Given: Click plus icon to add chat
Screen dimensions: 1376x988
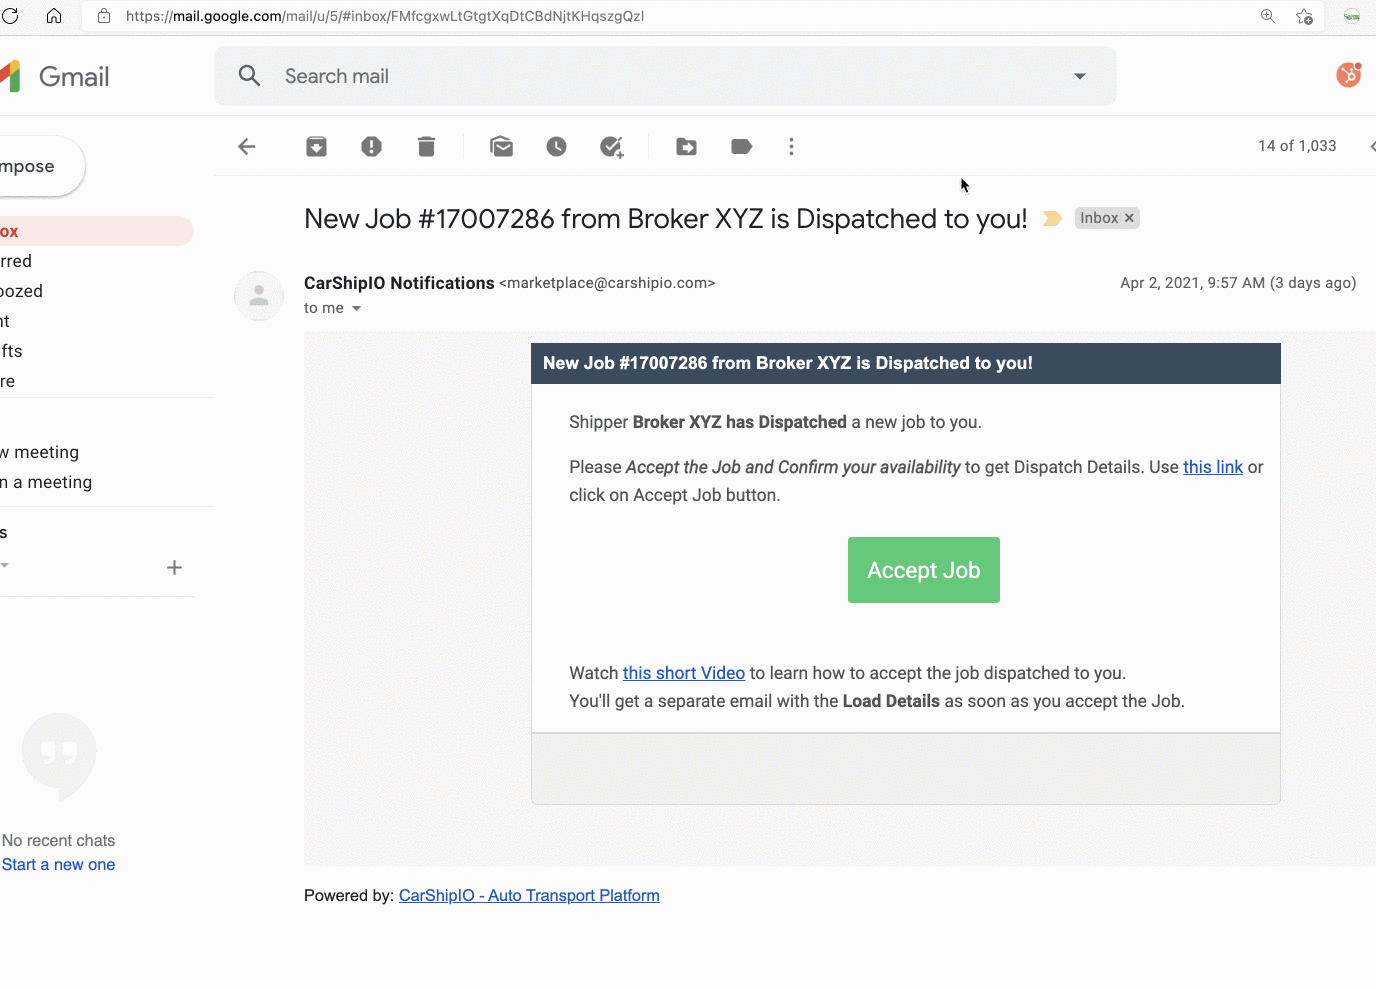Looking at the screenshot, I should (174, 567).
